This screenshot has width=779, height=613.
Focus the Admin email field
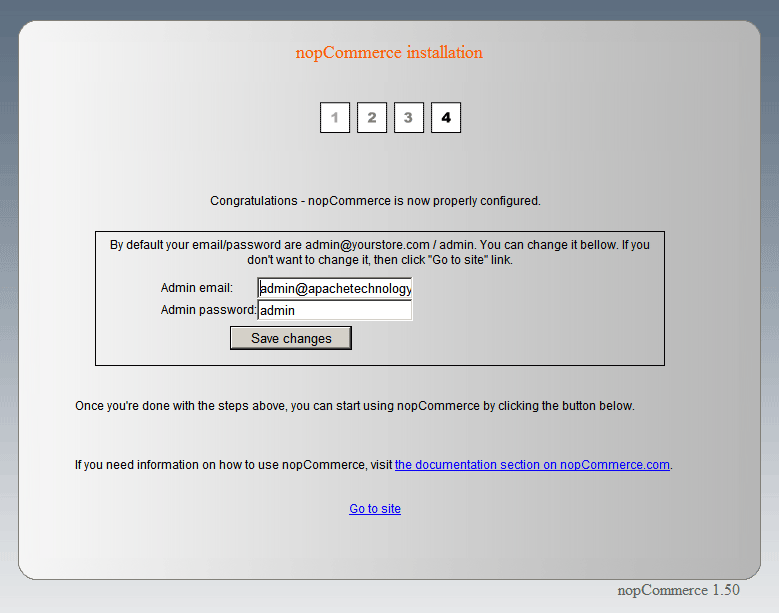[x=335, y=288]
